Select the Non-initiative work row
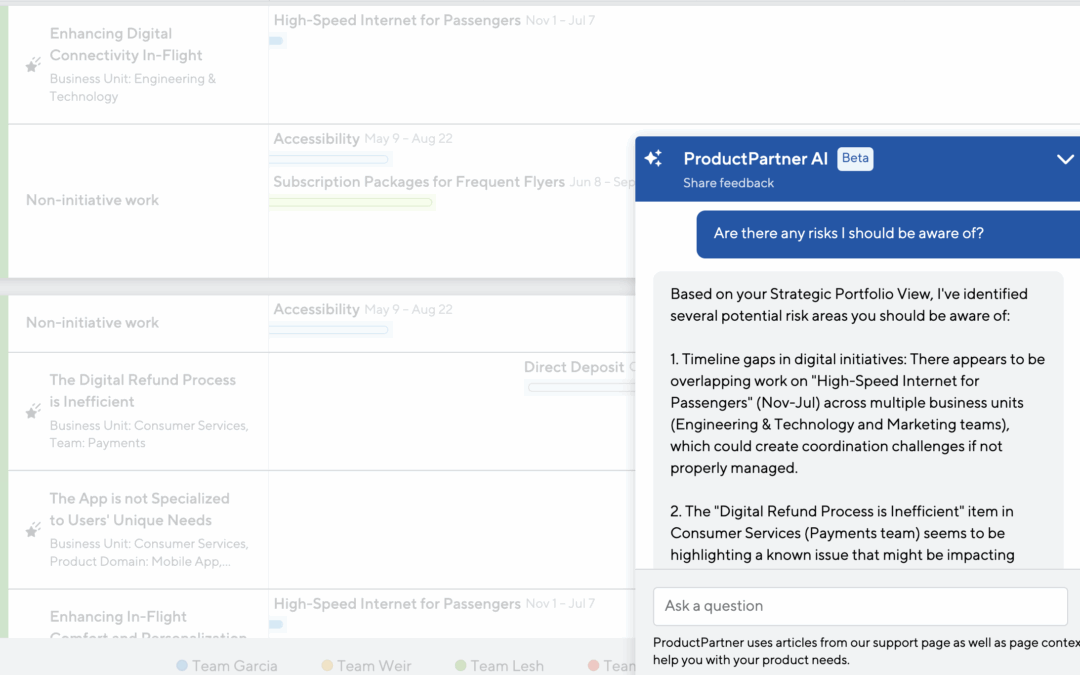Screen dimensions: 1080x675 [92, 200]
